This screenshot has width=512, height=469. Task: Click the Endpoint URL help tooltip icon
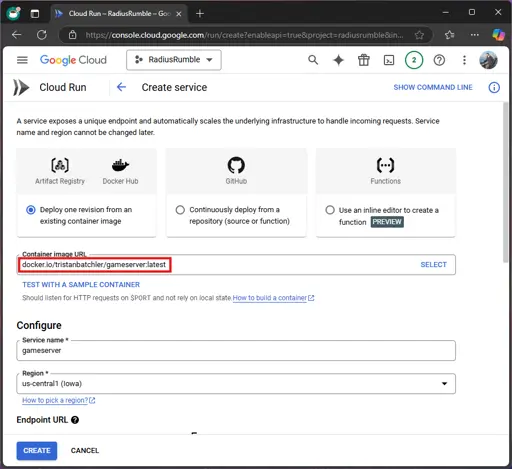coord(75,420)
